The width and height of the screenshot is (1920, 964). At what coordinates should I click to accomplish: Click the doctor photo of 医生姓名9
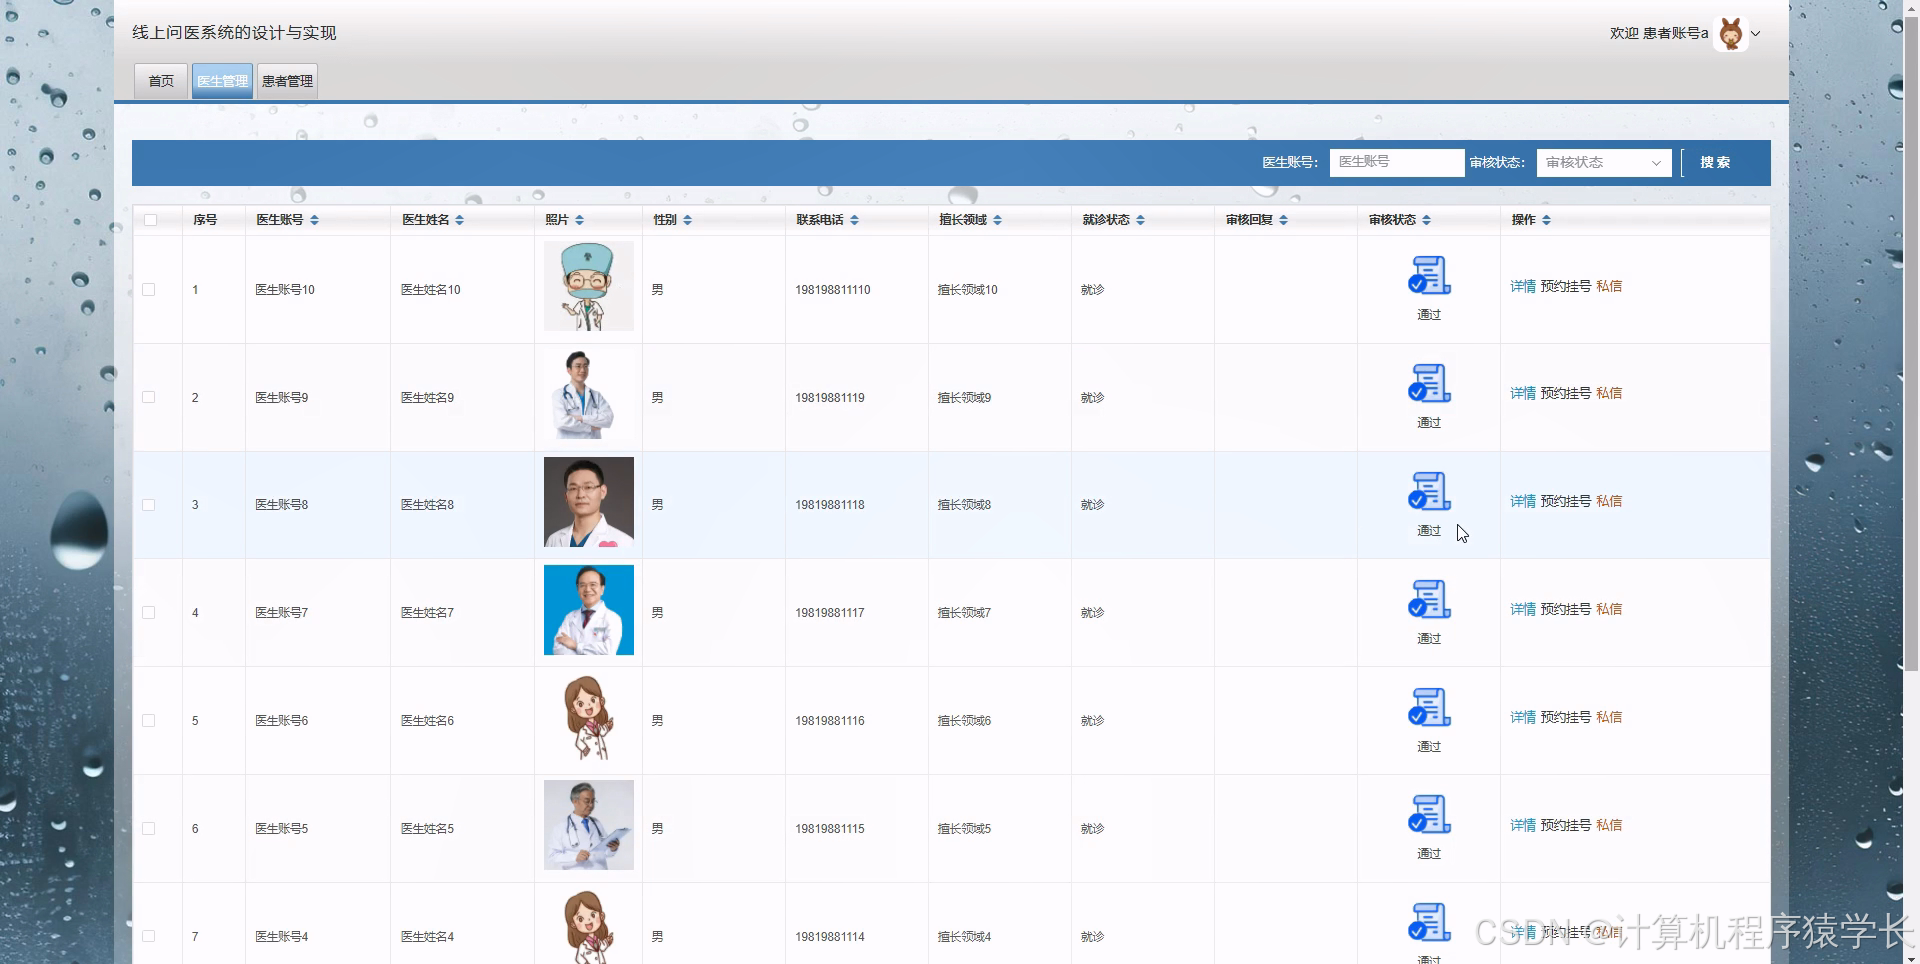point(589,394)
